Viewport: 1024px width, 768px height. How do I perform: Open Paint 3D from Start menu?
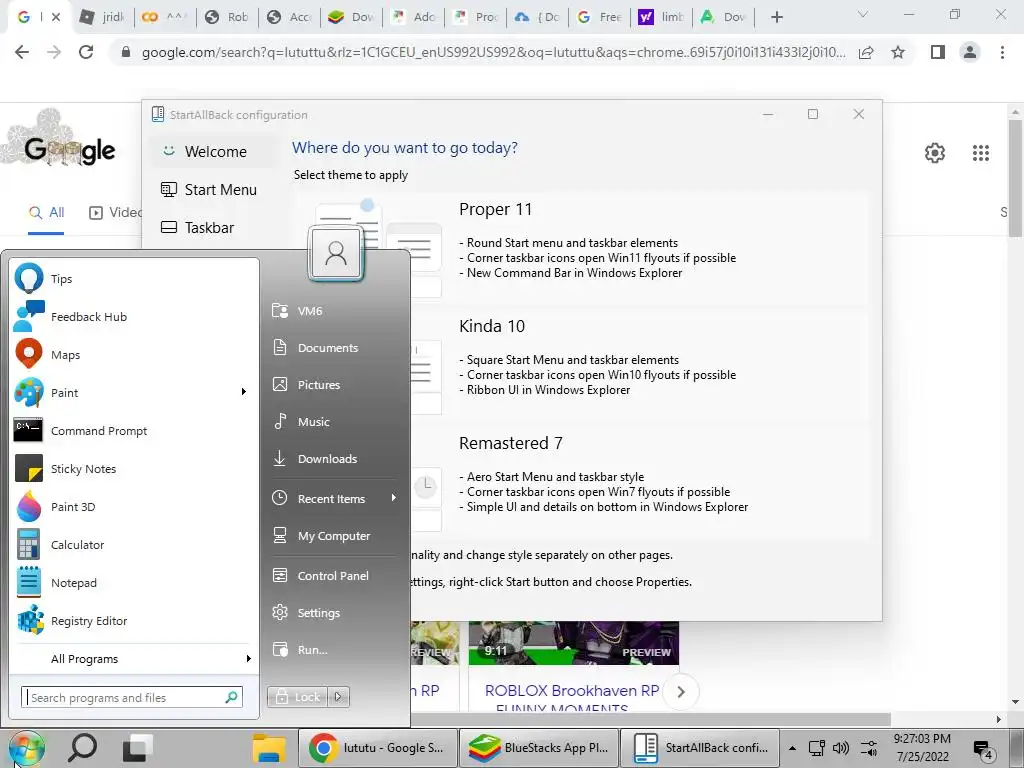[x=134, y=507]
